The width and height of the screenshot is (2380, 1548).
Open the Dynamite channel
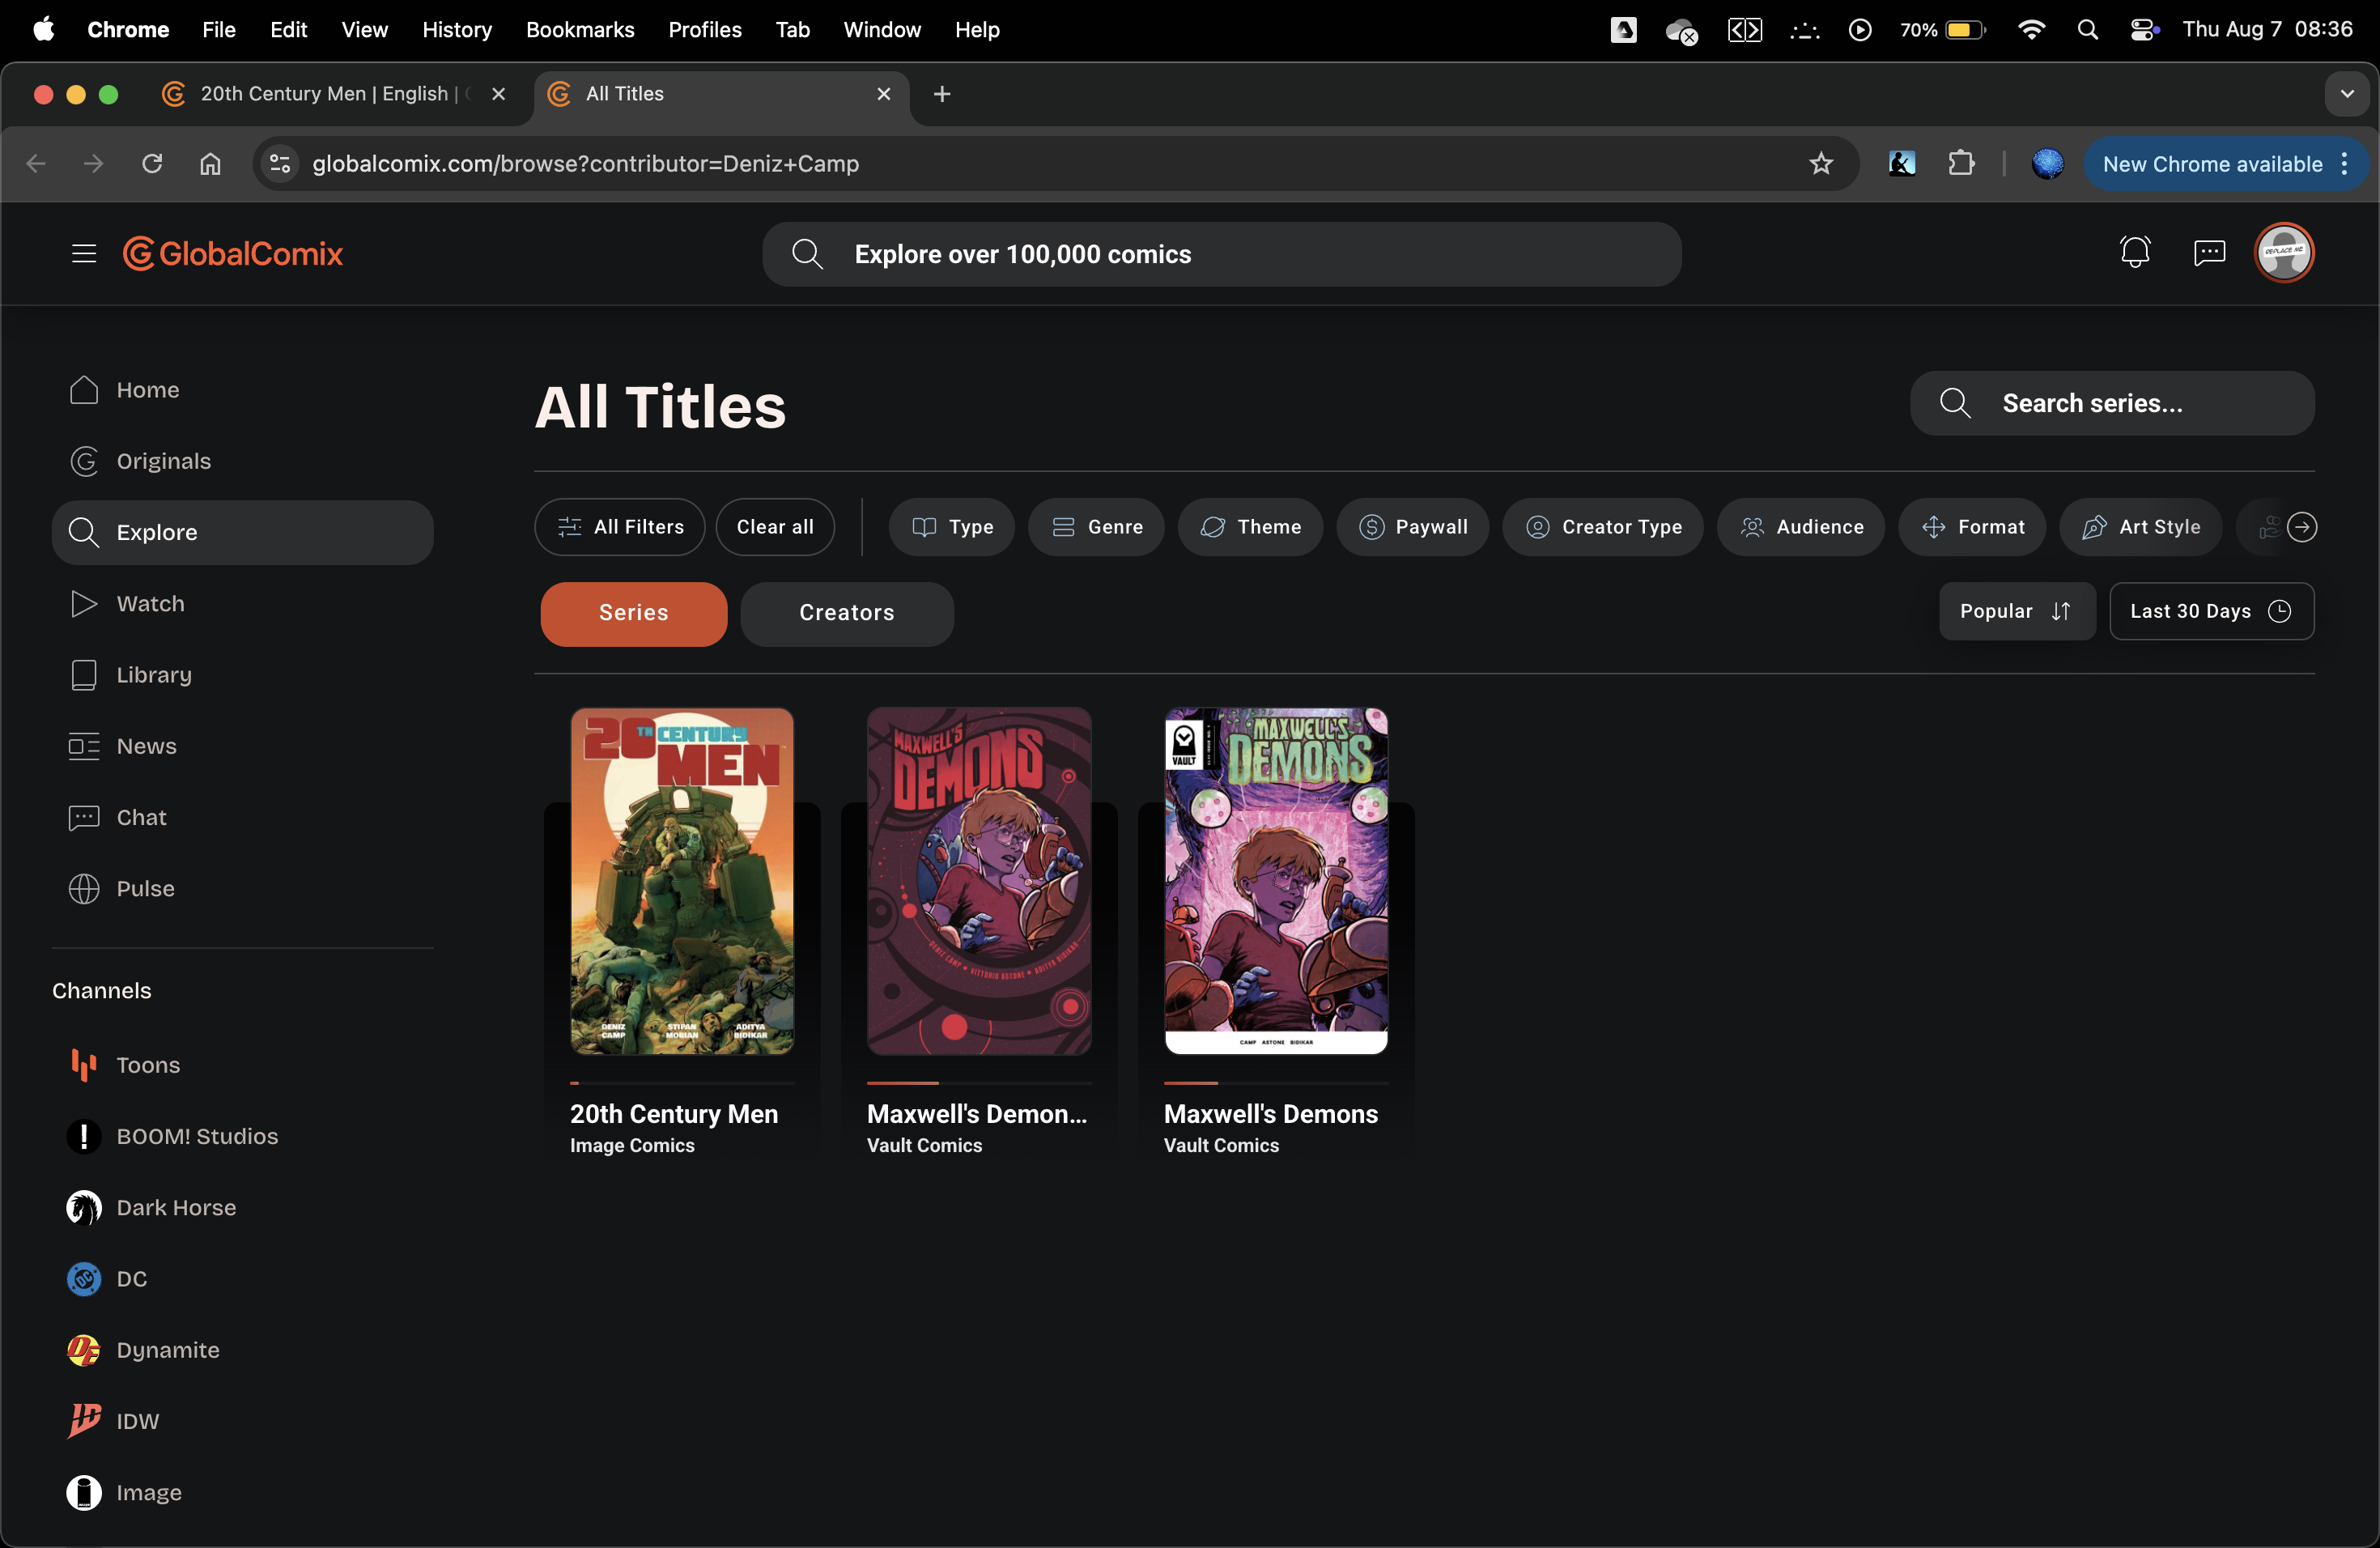click(242, 1350)
